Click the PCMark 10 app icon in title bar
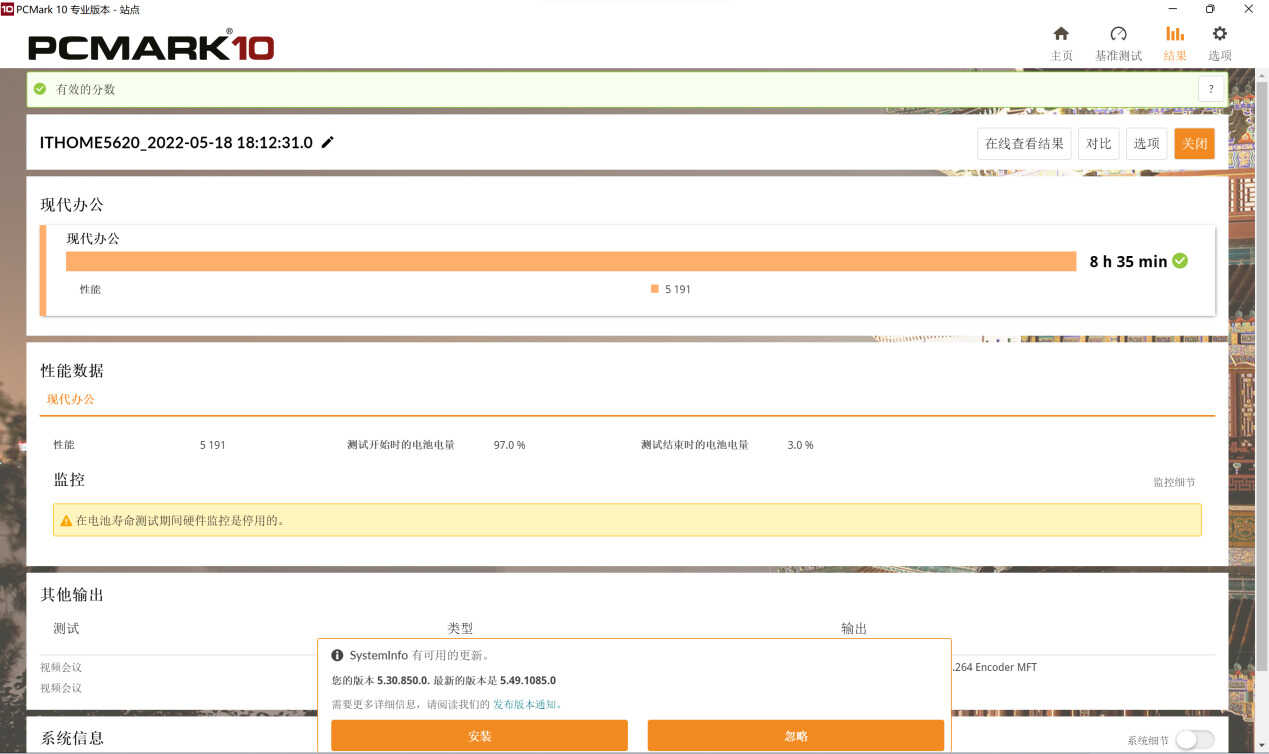The width and height of the screenshot is (1269, 754). [x=7, y=9]
